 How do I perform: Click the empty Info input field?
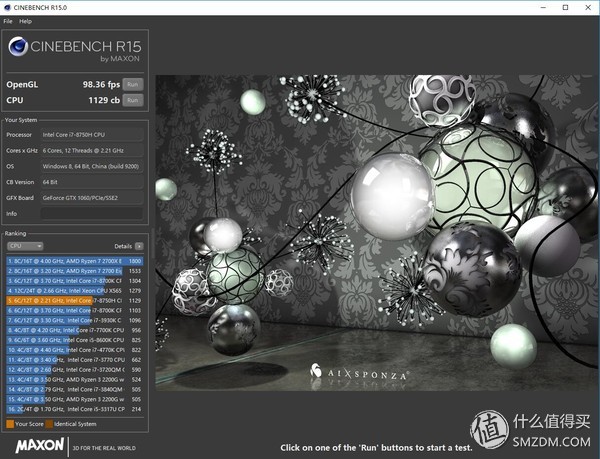pyautogui.click(x=92, y=213)
